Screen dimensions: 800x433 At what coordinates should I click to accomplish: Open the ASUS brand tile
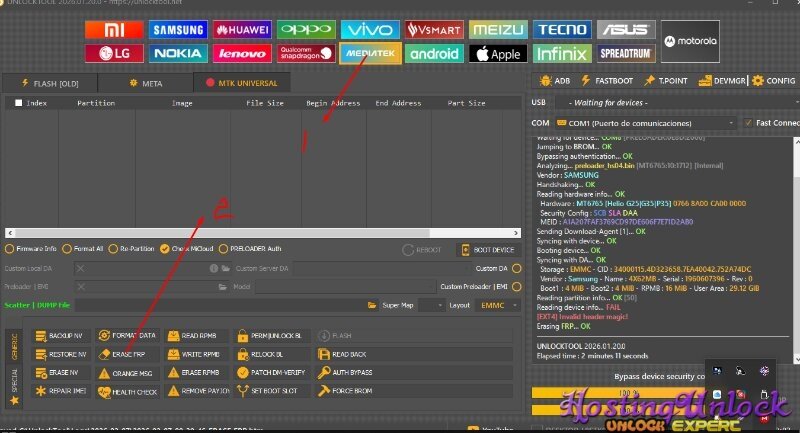point(626,30)
